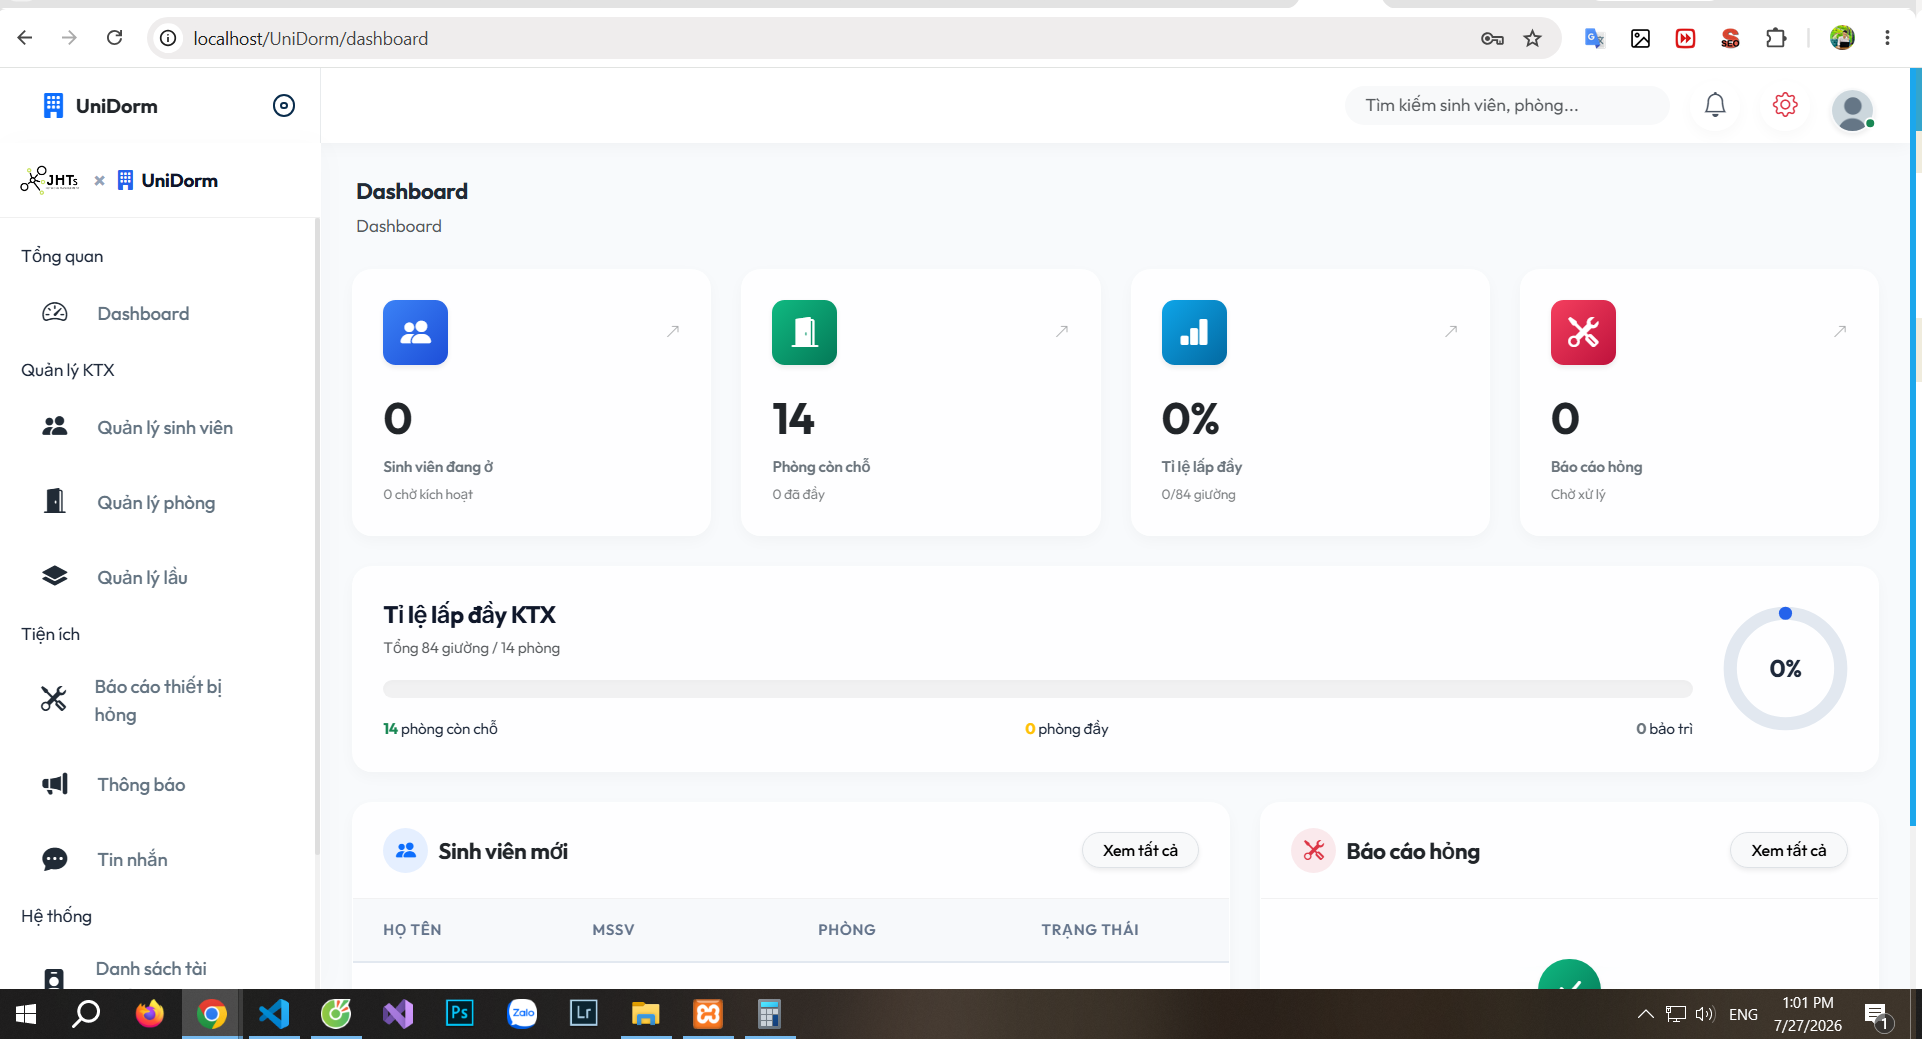
Task: Bookmark this page with the star icon
Action: [x=1532, y=38]
